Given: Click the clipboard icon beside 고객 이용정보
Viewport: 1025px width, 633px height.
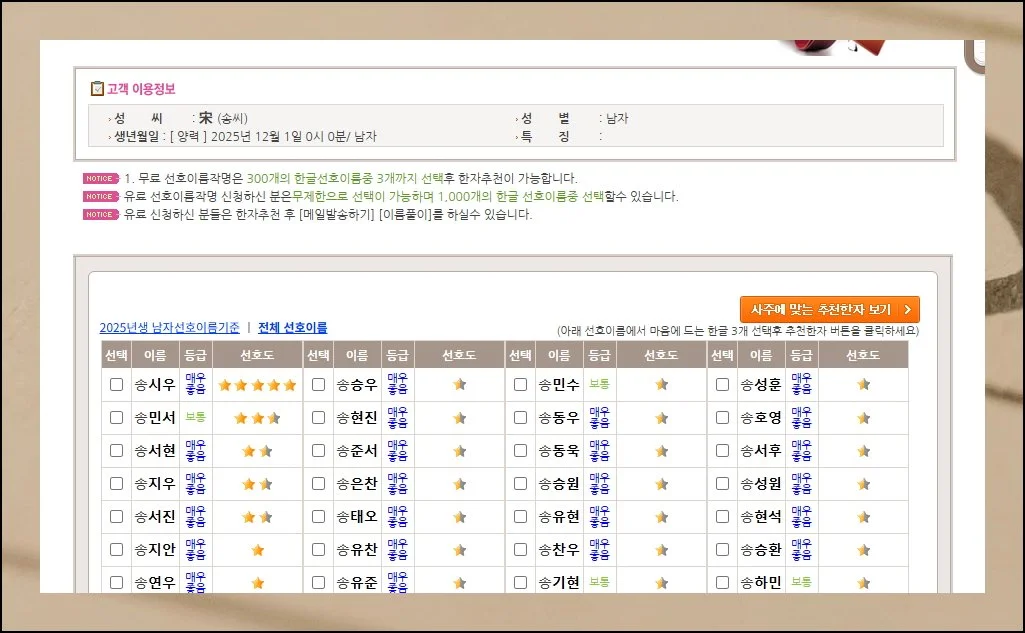Looking at the screenshot, I should point(97,89).
